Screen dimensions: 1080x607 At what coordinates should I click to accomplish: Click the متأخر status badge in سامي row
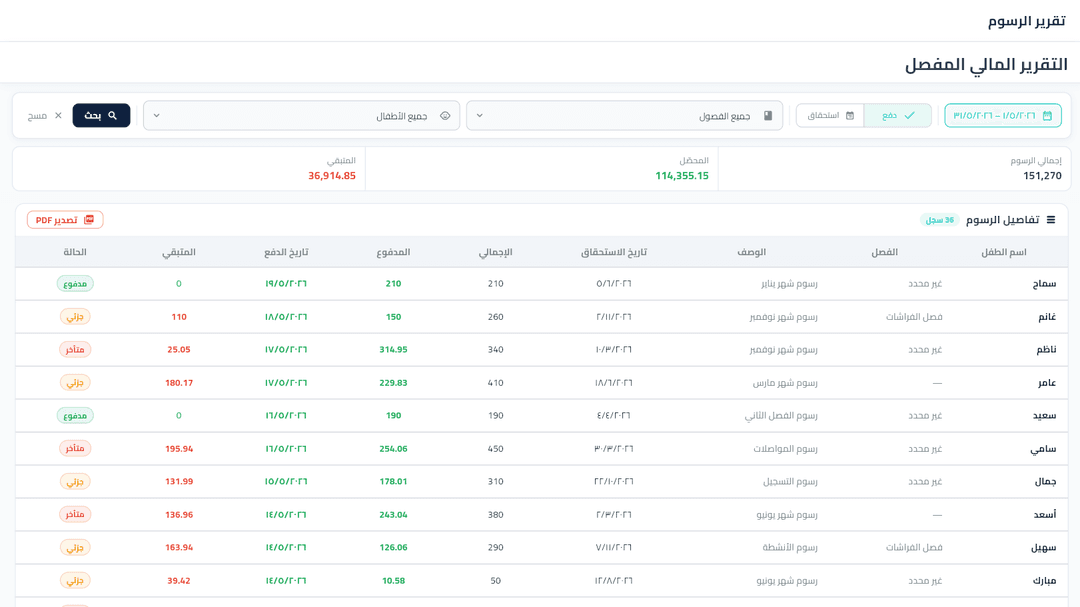pos(75,449)
